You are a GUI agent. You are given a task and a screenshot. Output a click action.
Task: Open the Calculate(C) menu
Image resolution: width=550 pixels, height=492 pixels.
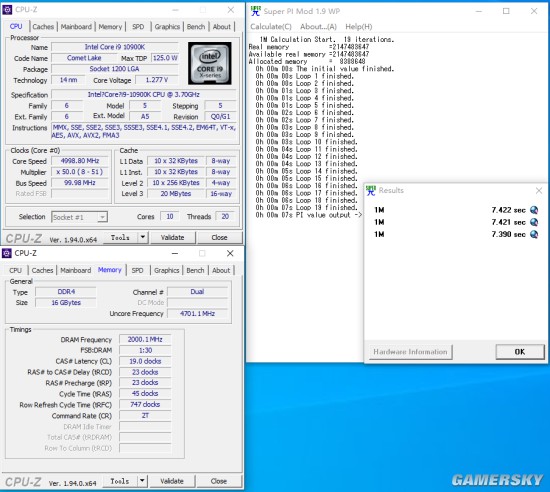pyautogui.click(x=271, y=27)
